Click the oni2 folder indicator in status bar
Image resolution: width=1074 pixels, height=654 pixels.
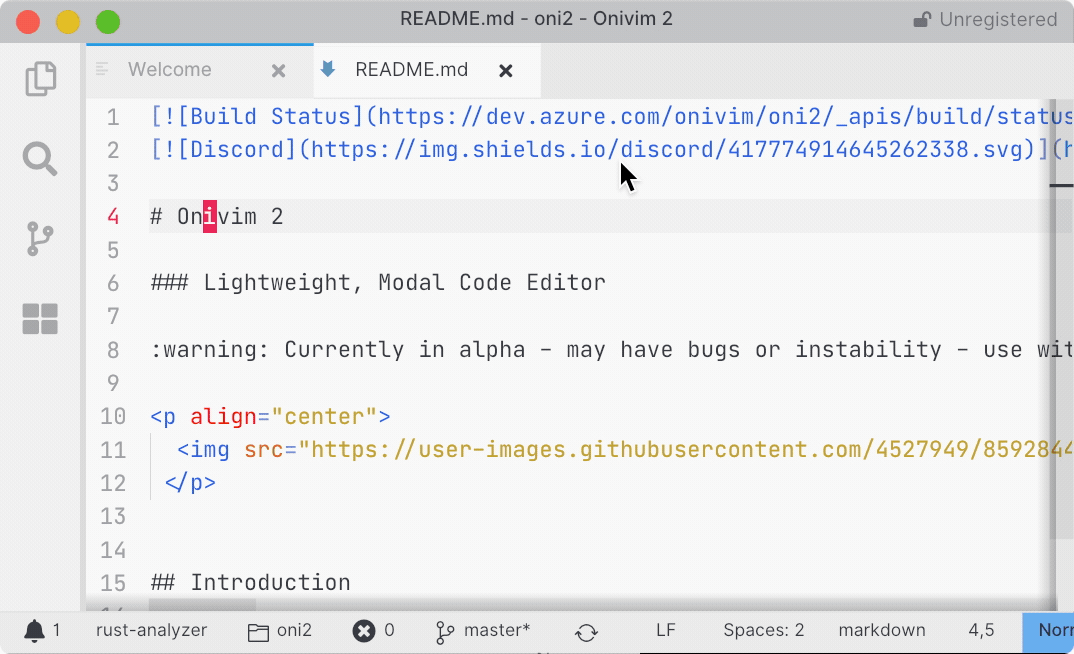pos(279,630)
